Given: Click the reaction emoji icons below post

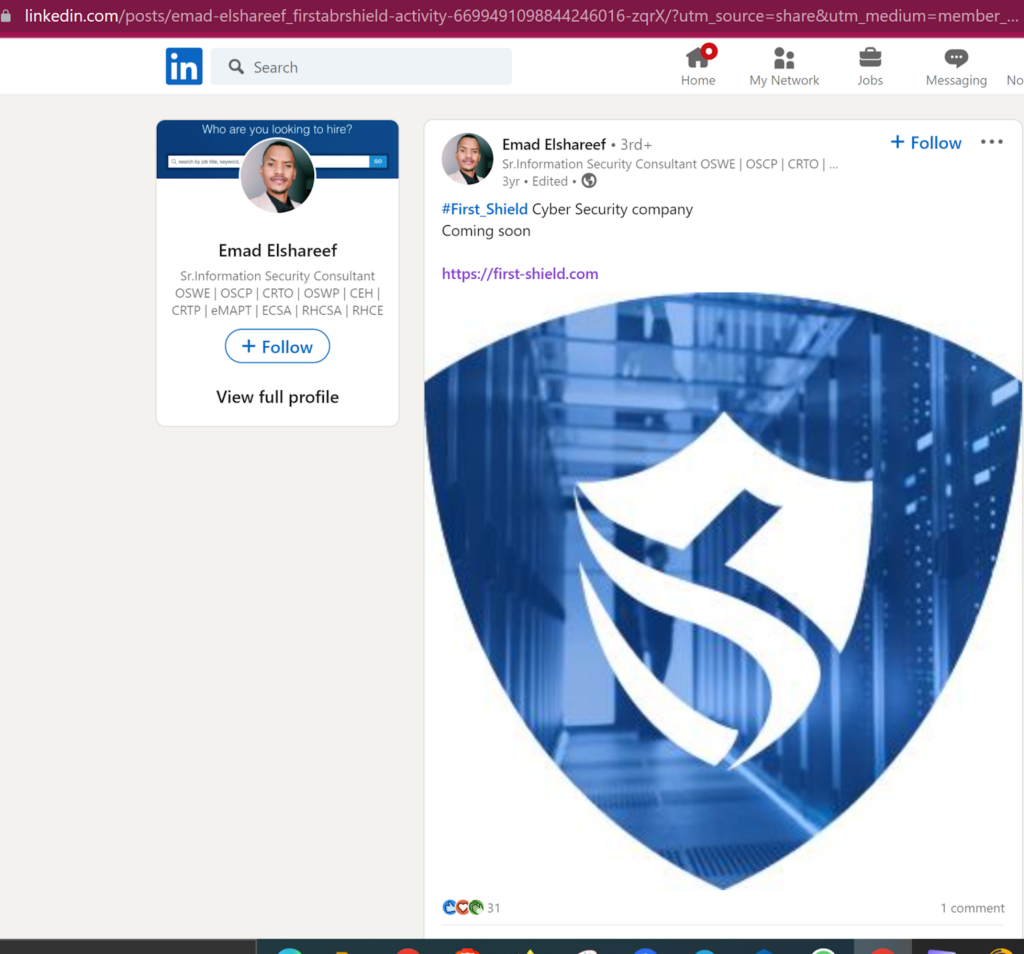Looking at the screenshot, I should pos(463,908).
